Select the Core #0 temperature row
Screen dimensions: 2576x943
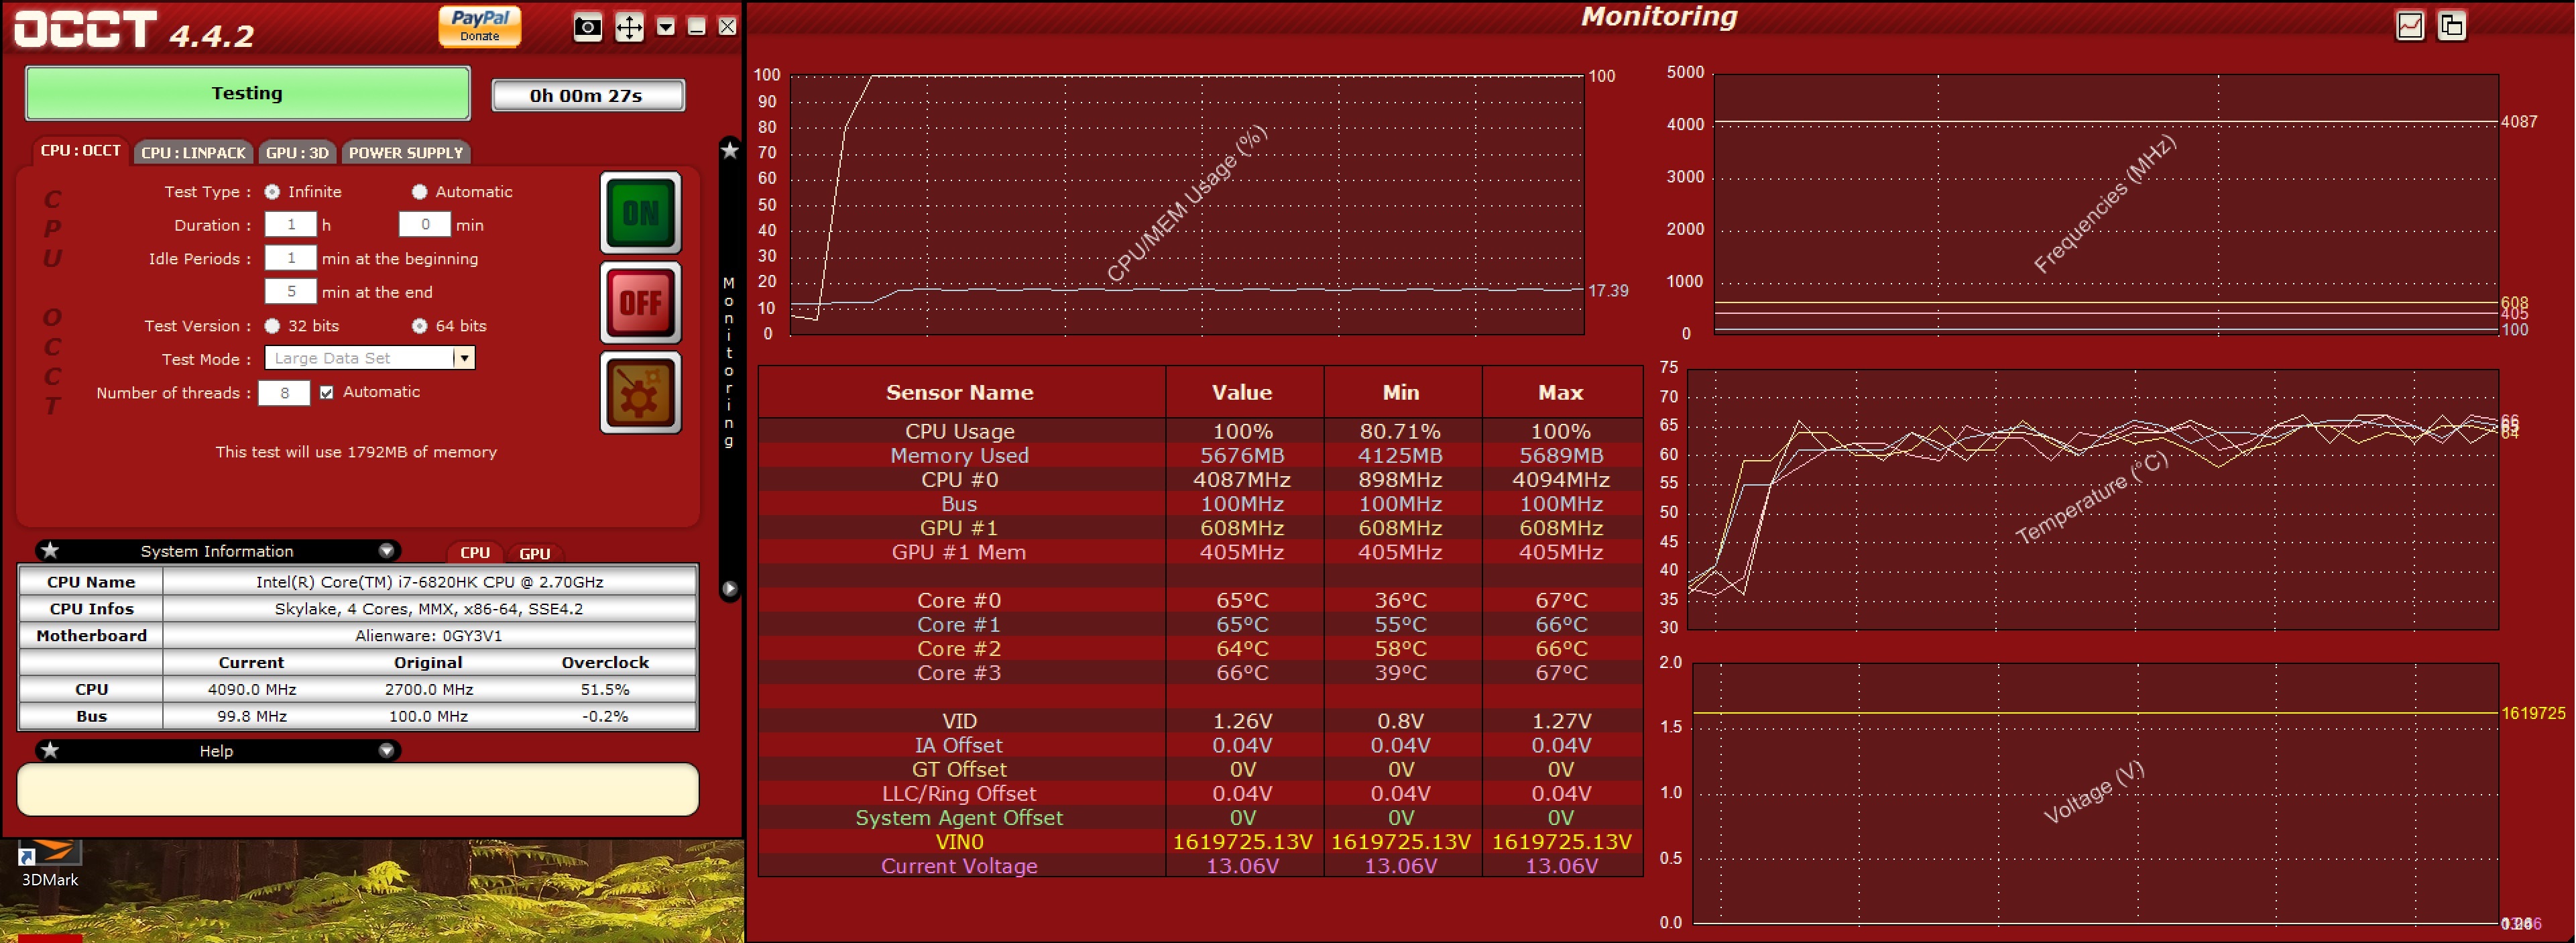point(1200,600)
